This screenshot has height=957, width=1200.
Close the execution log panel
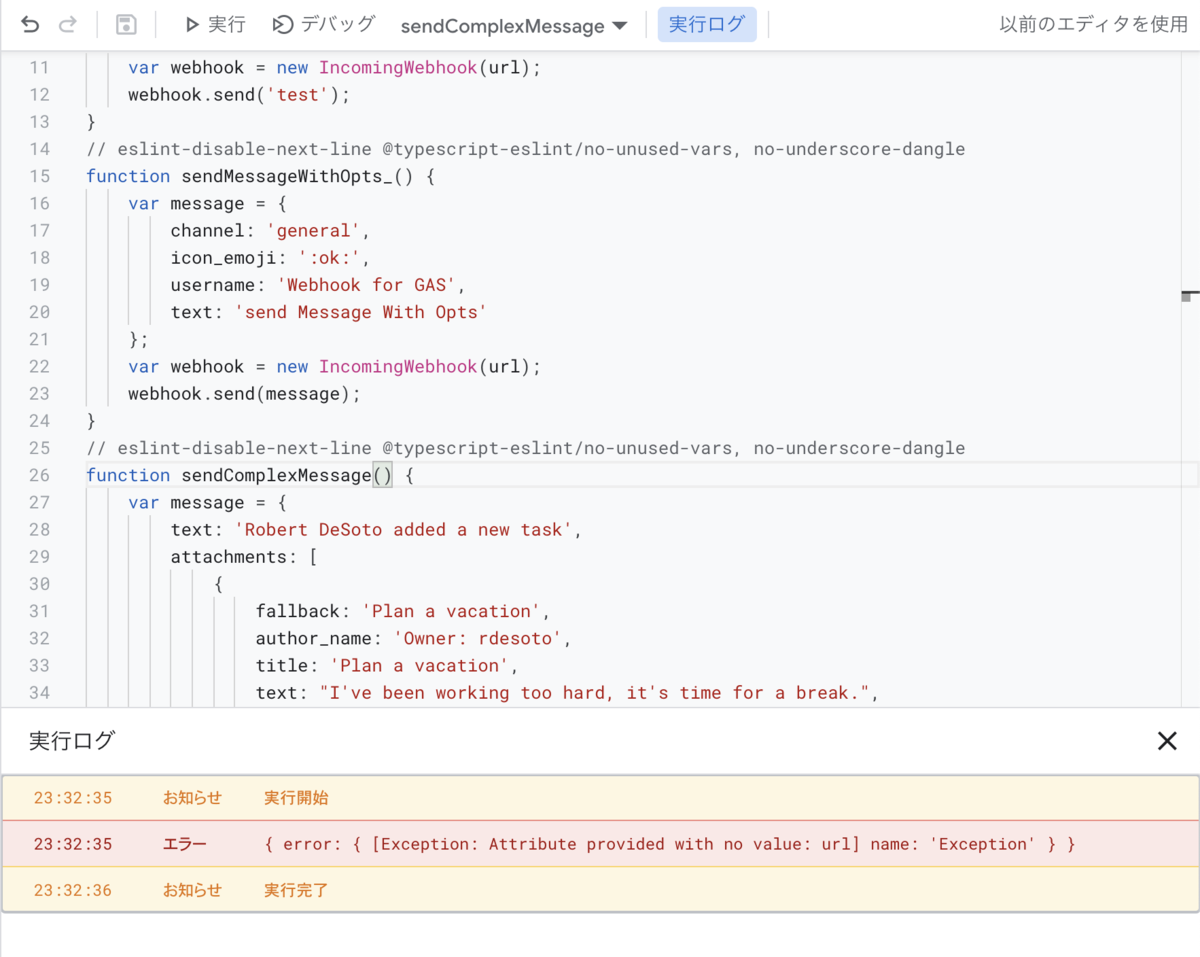coord(1166,740)
